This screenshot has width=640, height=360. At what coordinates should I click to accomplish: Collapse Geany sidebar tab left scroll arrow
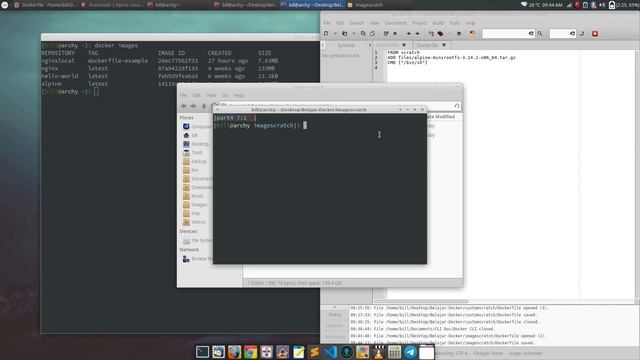coord(323,45)
